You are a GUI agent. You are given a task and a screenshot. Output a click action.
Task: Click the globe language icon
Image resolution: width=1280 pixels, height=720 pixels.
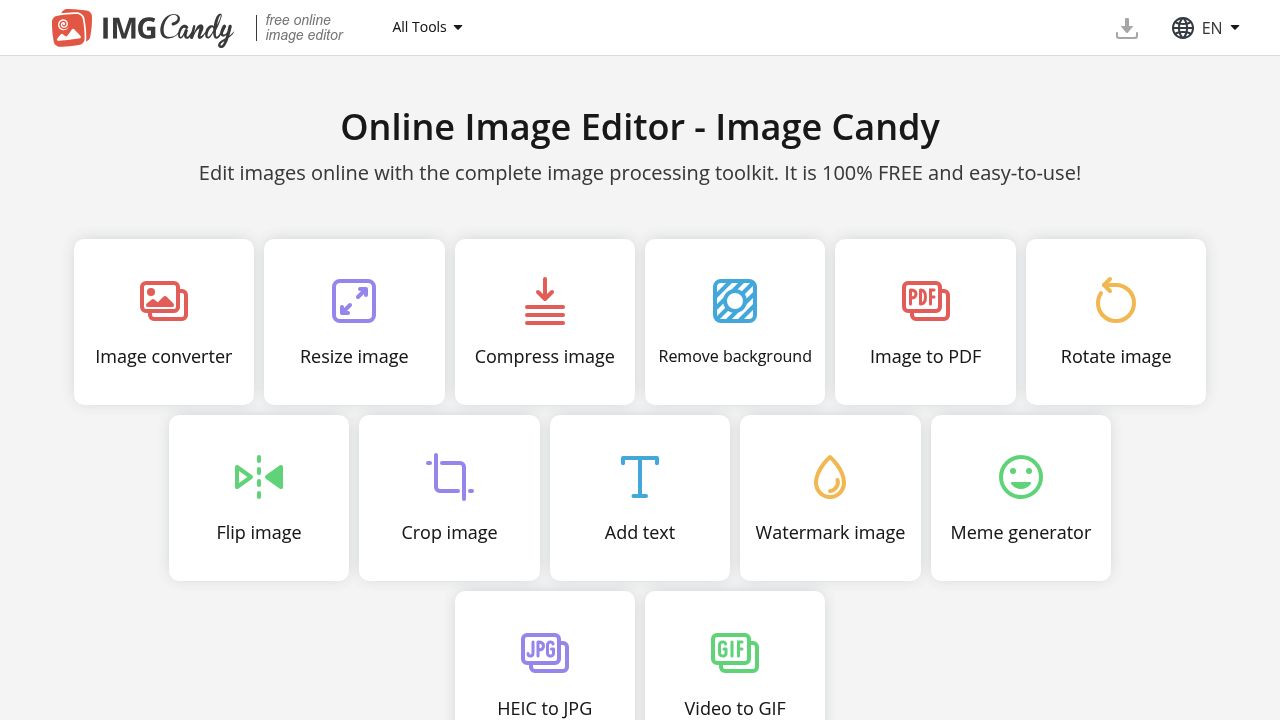pos(1183,28)
